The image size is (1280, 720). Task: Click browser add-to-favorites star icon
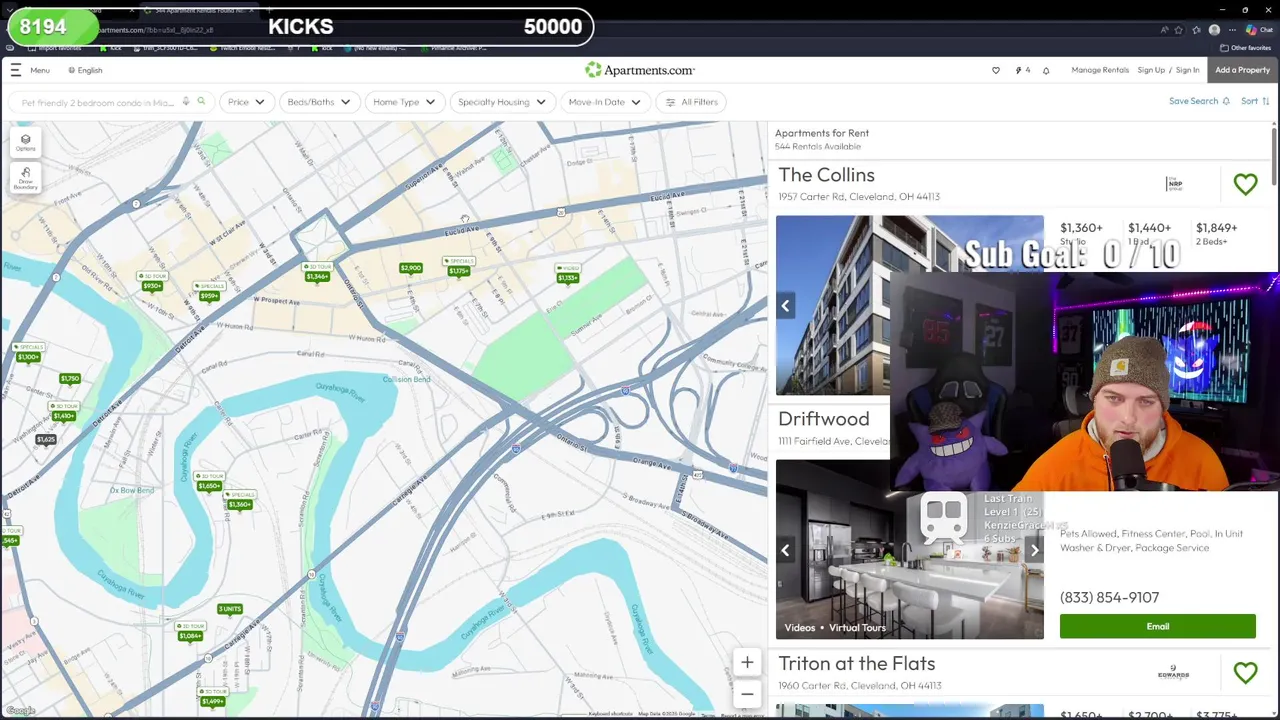tap(1180, 30)
